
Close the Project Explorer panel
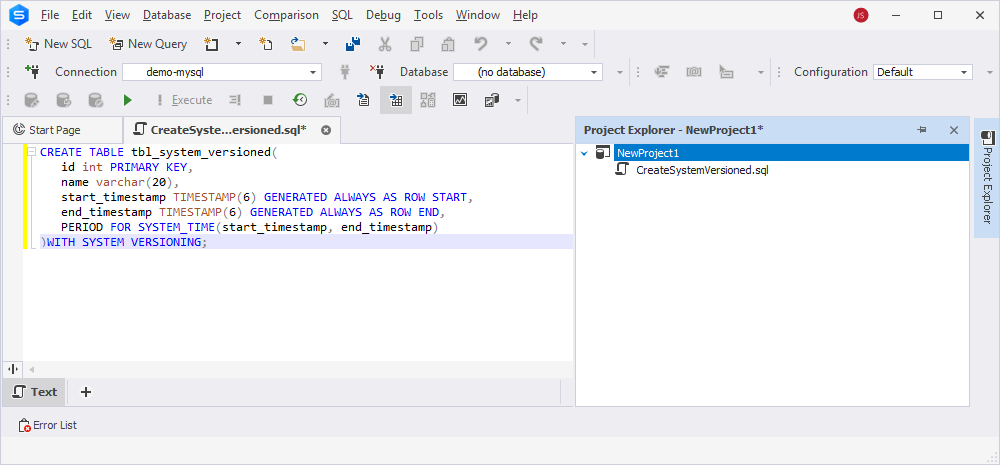954,130
